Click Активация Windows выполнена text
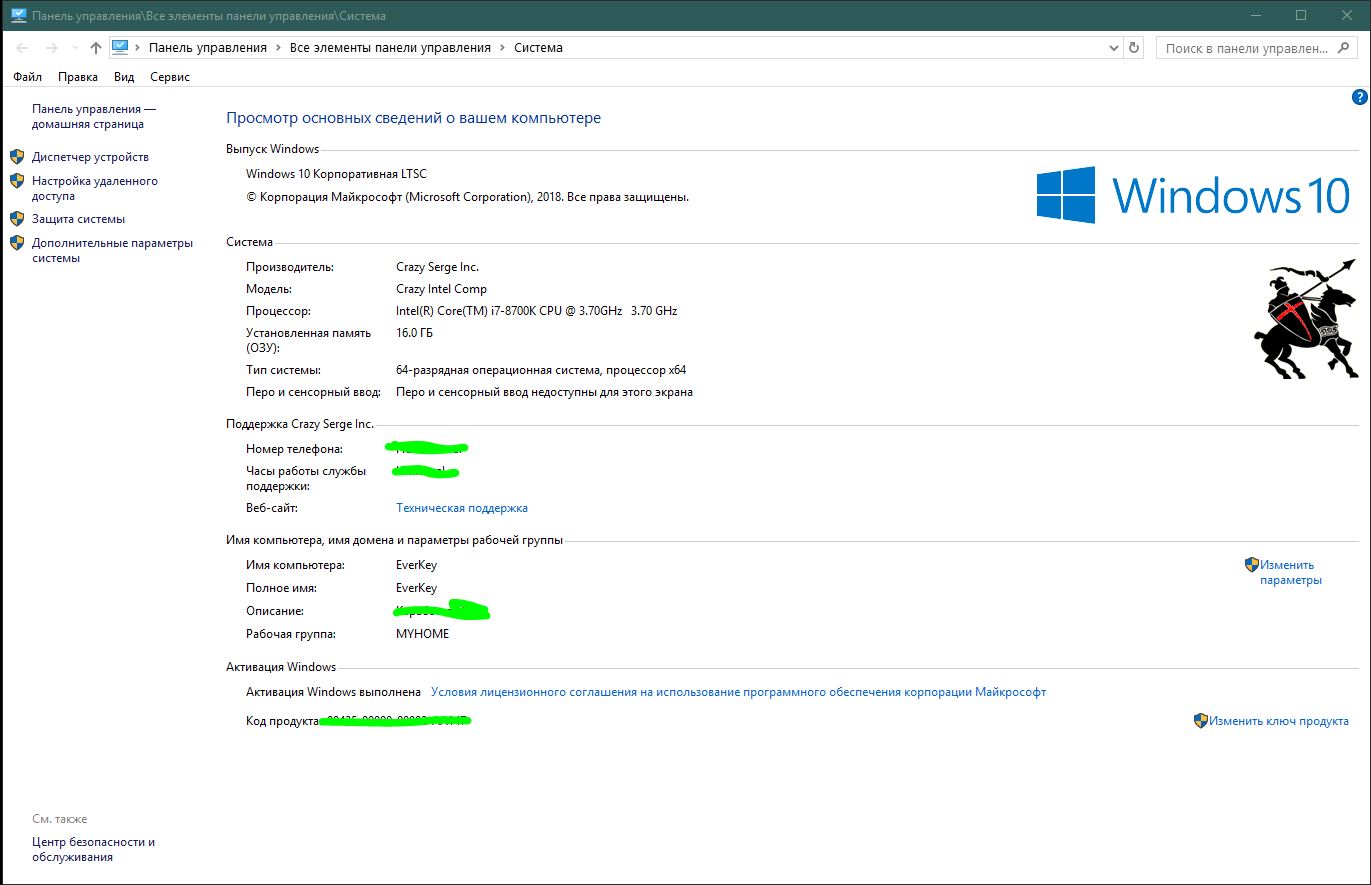 click(333, 692)
